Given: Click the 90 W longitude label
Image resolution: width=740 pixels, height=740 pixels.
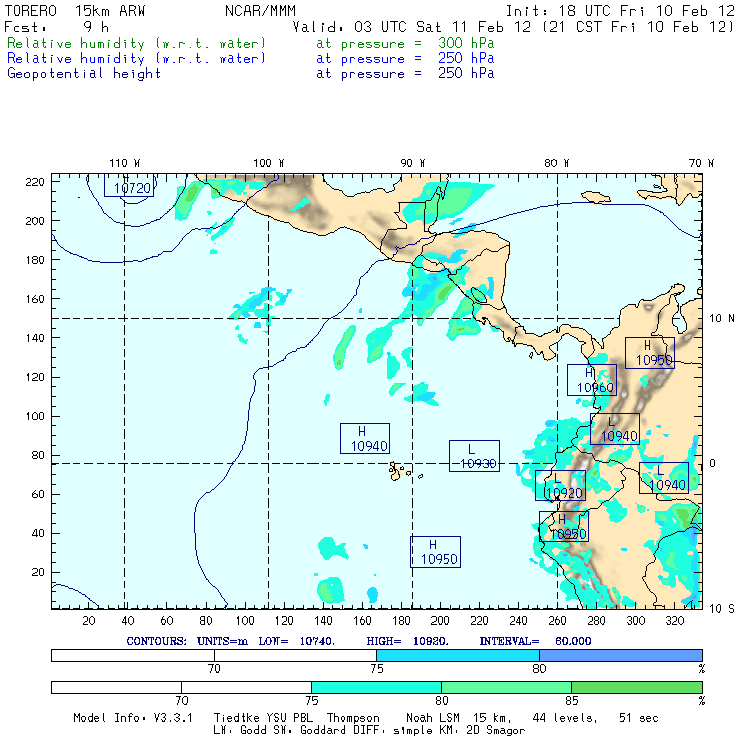Looking at the screenshot, I should 413,163.
